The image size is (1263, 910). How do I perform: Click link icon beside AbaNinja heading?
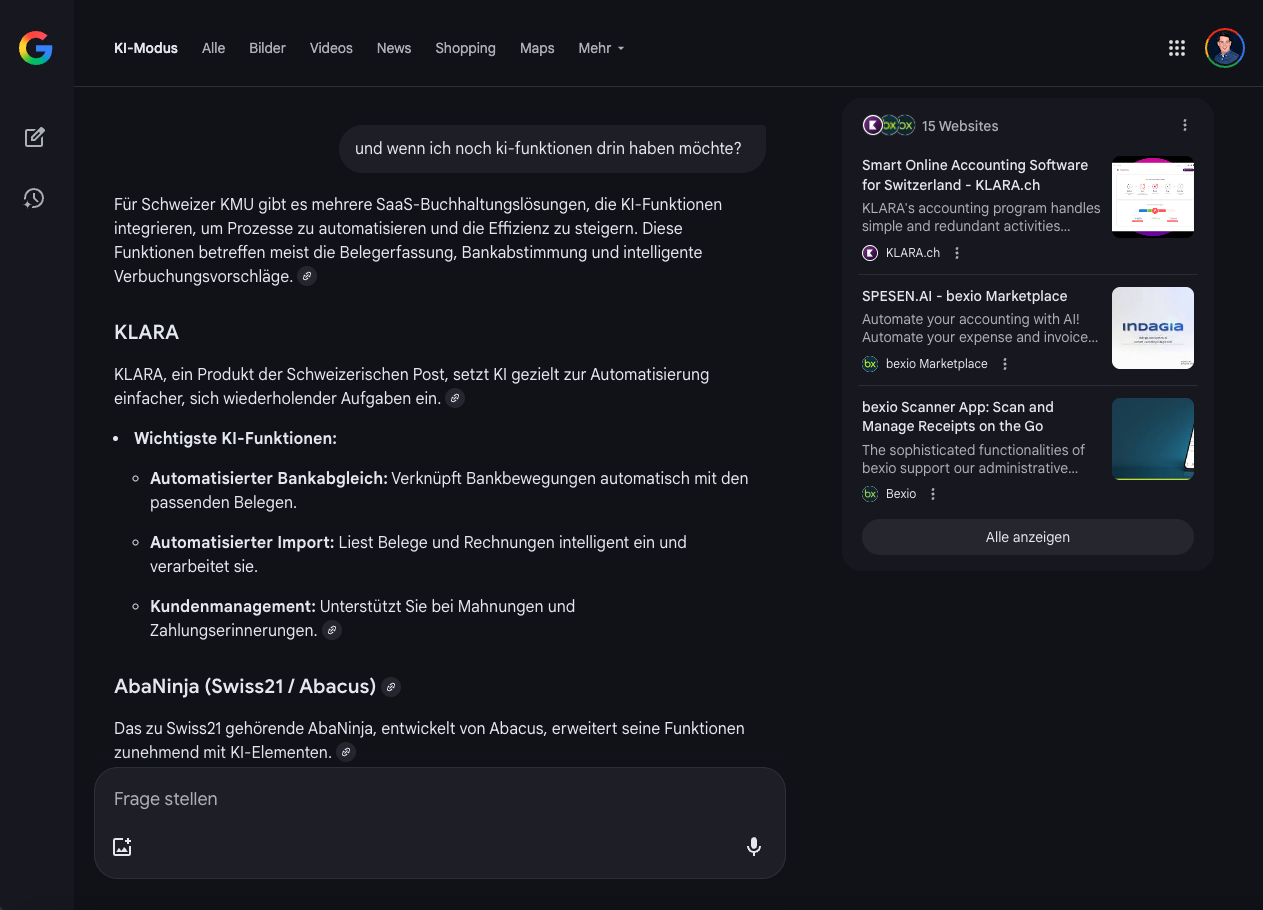tap(391, 687)
